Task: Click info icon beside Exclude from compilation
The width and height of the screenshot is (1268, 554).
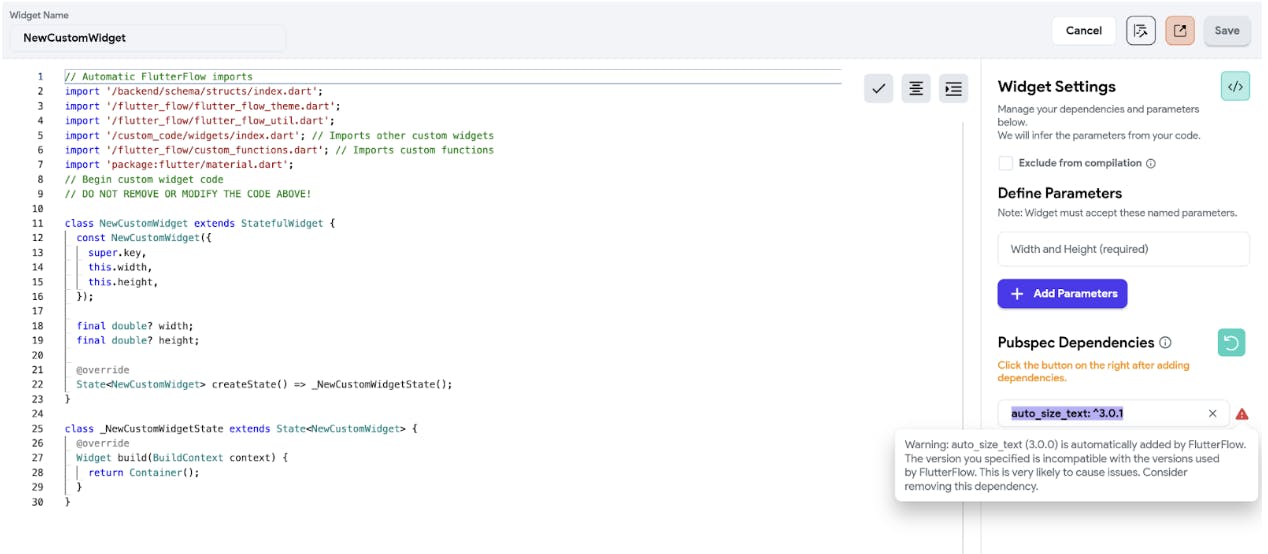Action: [x=1151, y=163]
